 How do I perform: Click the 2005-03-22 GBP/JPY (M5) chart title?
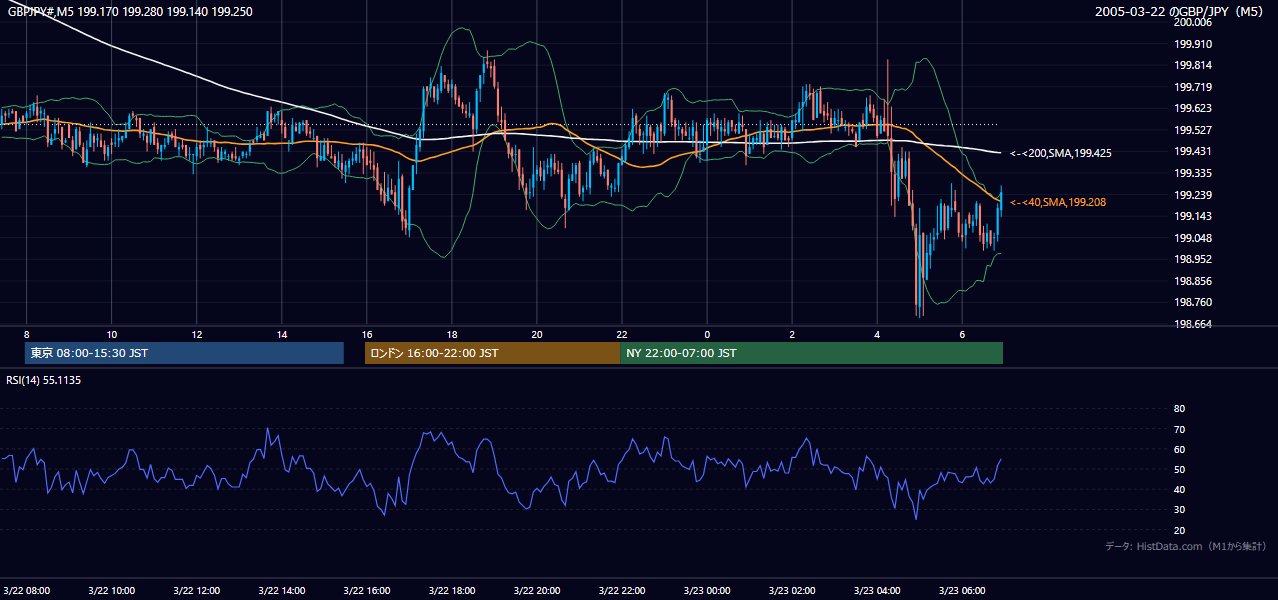click(1180, 11)
